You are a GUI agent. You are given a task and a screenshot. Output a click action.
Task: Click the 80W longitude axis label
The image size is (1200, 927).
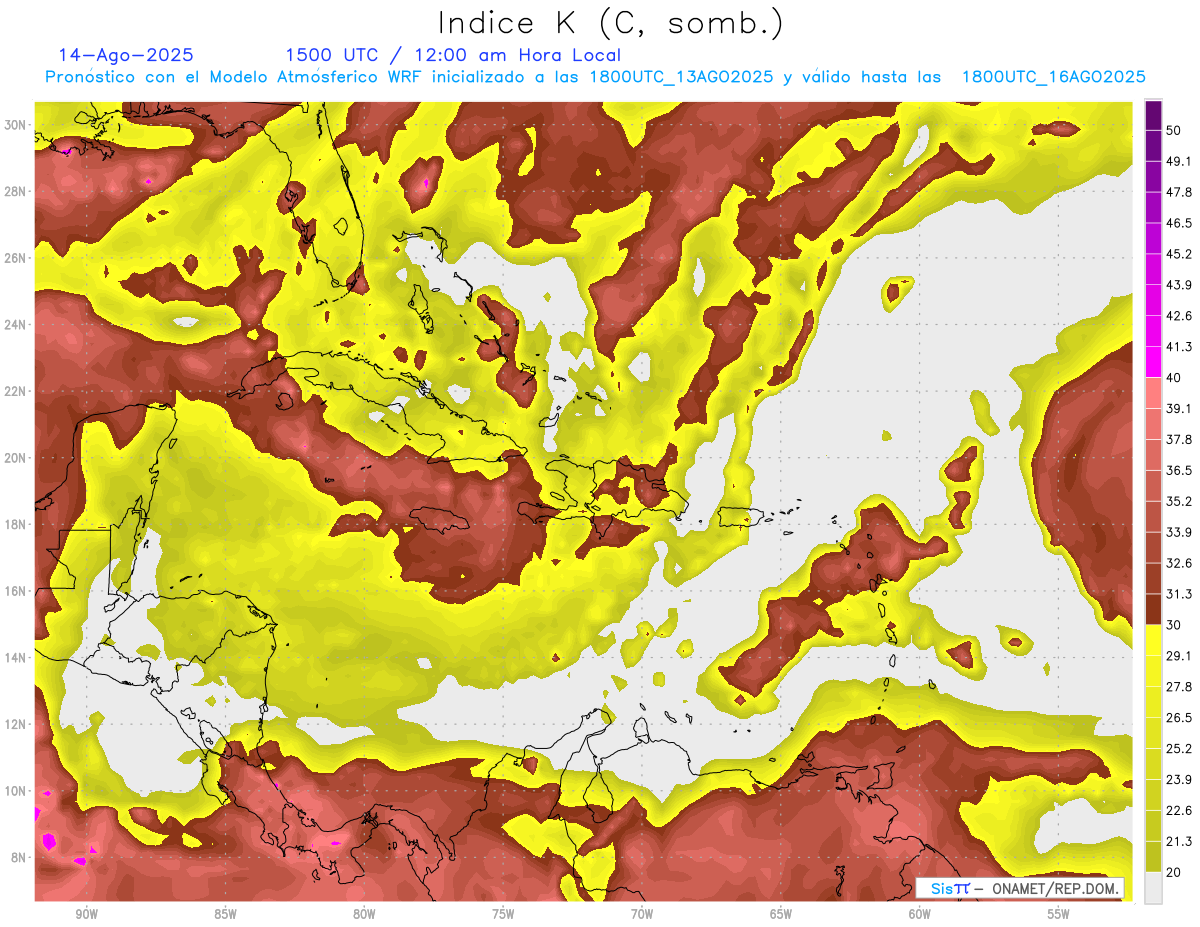tap(364, 914)
